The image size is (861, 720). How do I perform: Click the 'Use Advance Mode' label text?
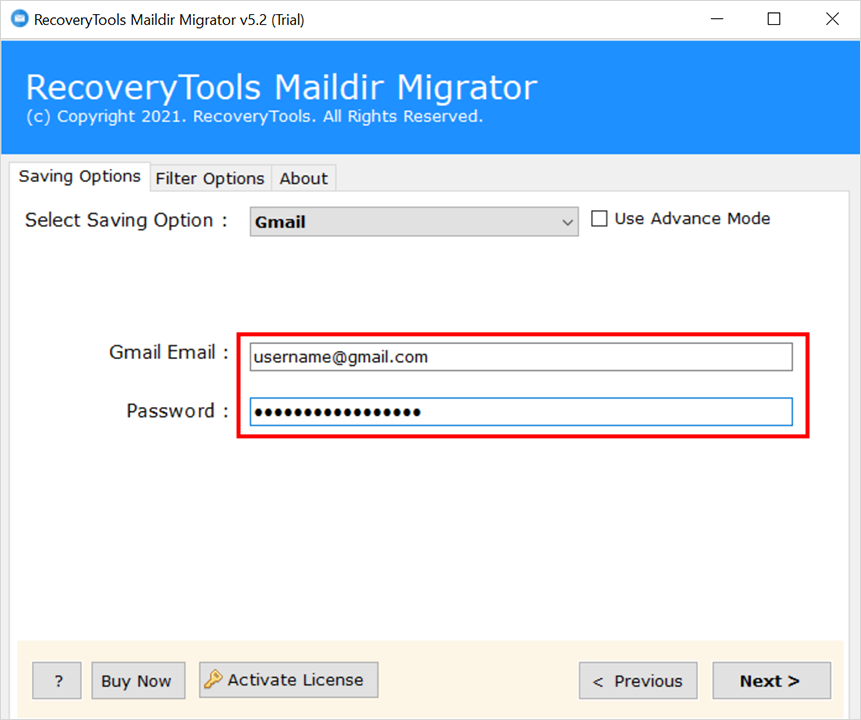pyautogui.click(x=692, y=219)
